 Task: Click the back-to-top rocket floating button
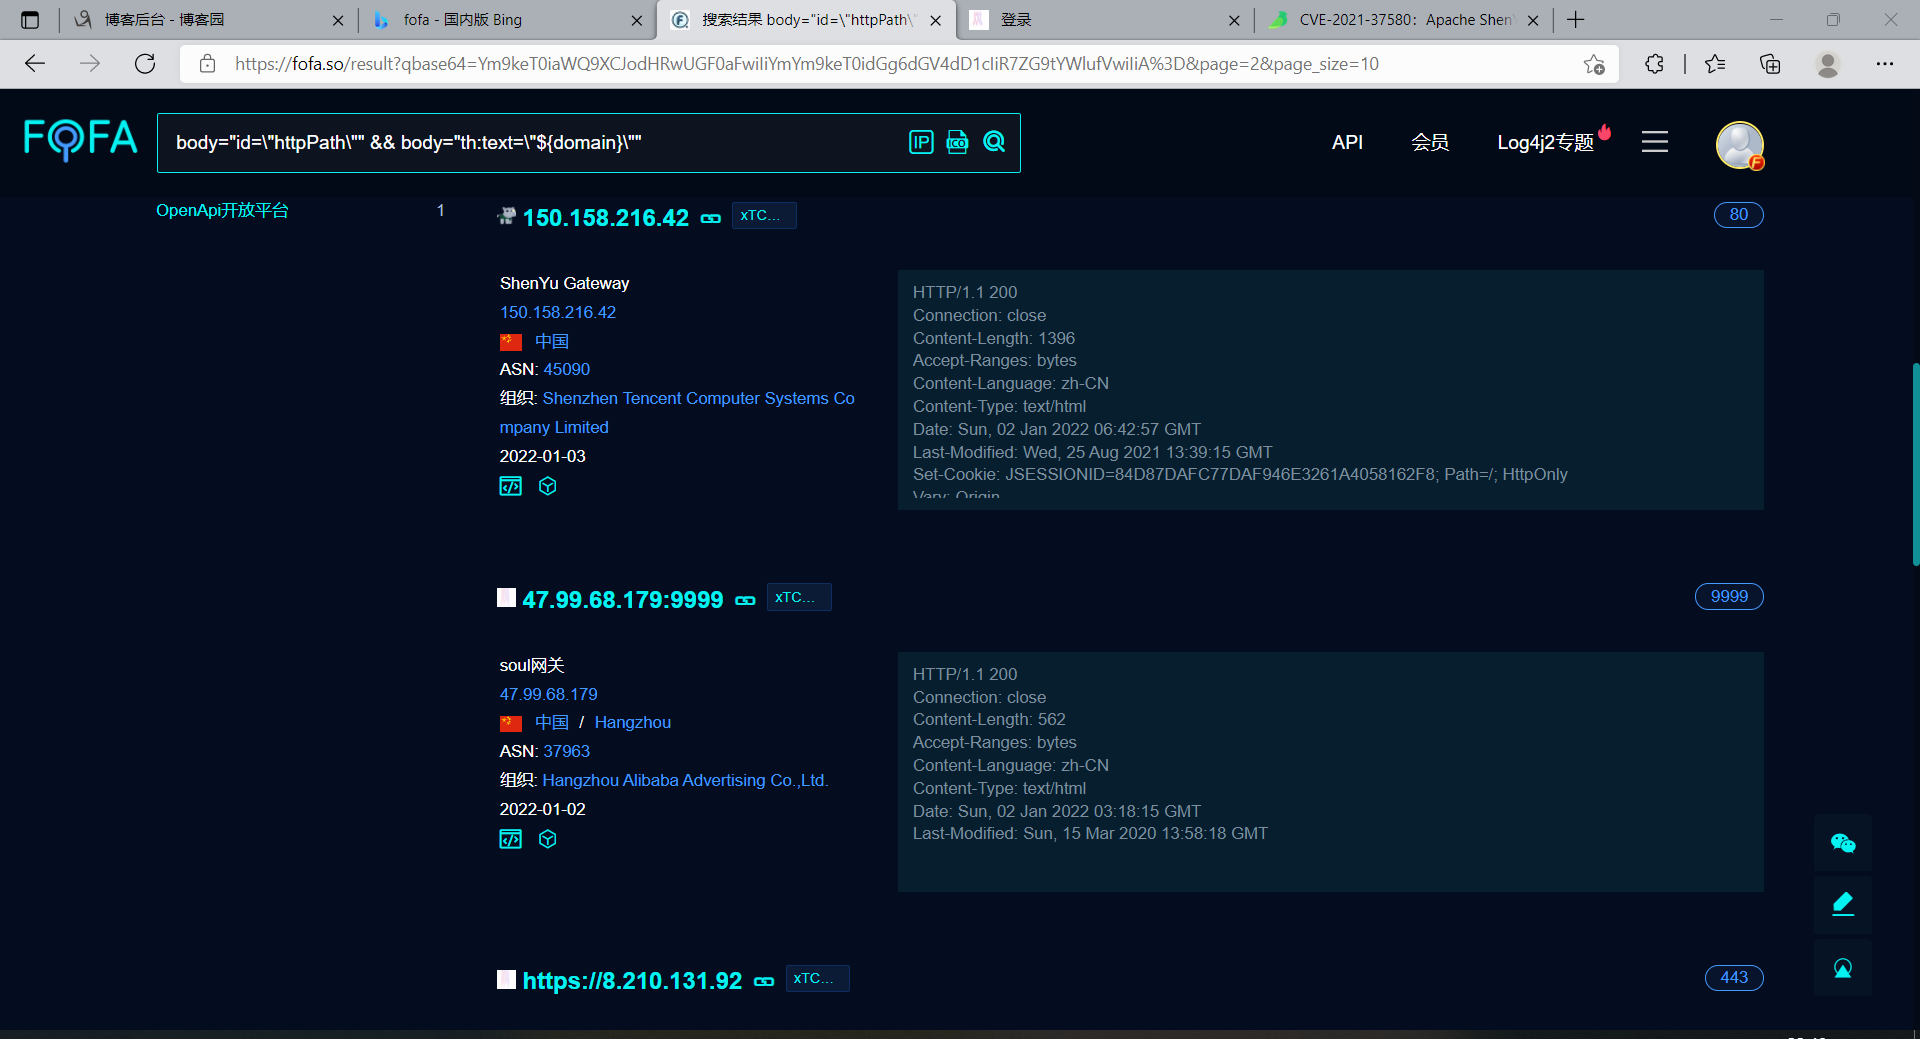(x=1843, y=968)
